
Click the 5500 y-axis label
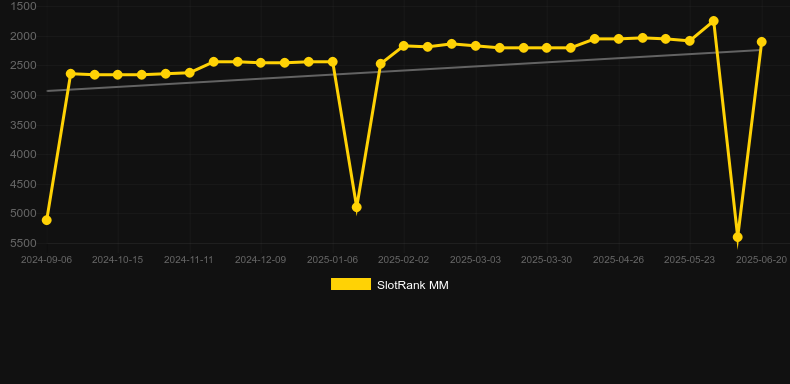point(23,243)
